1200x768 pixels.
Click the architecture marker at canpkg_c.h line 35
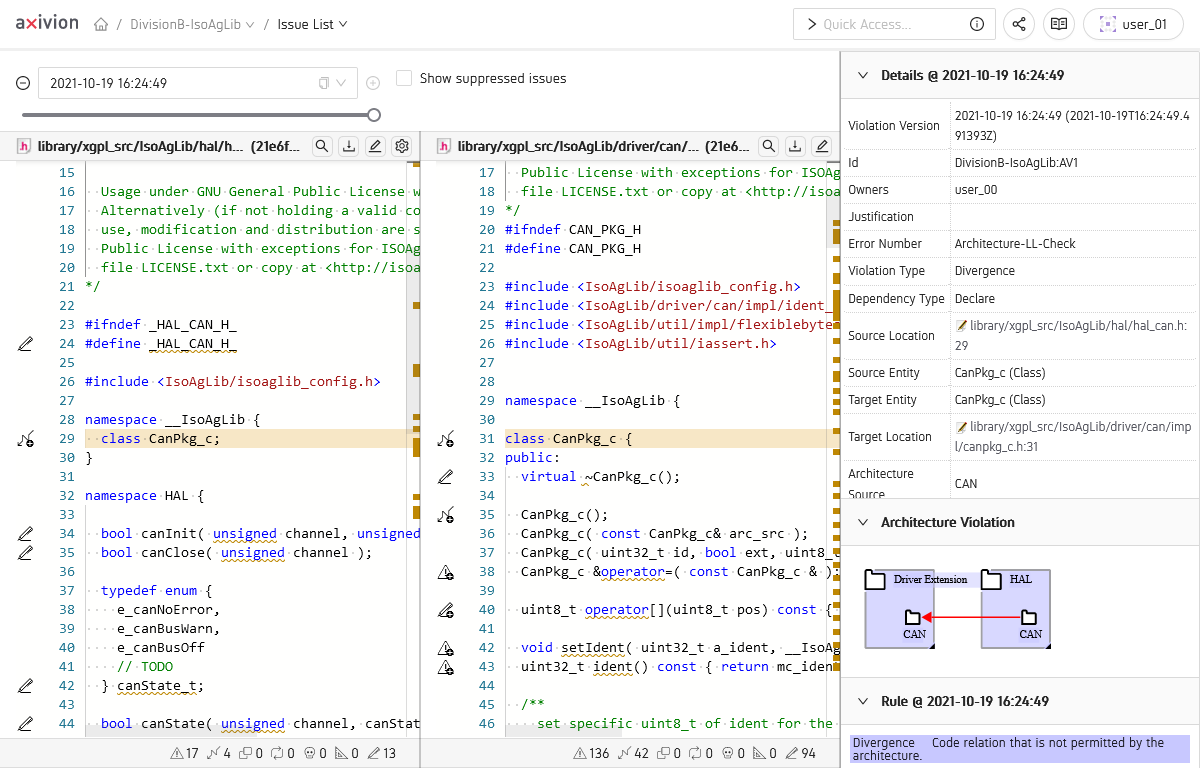446,515
